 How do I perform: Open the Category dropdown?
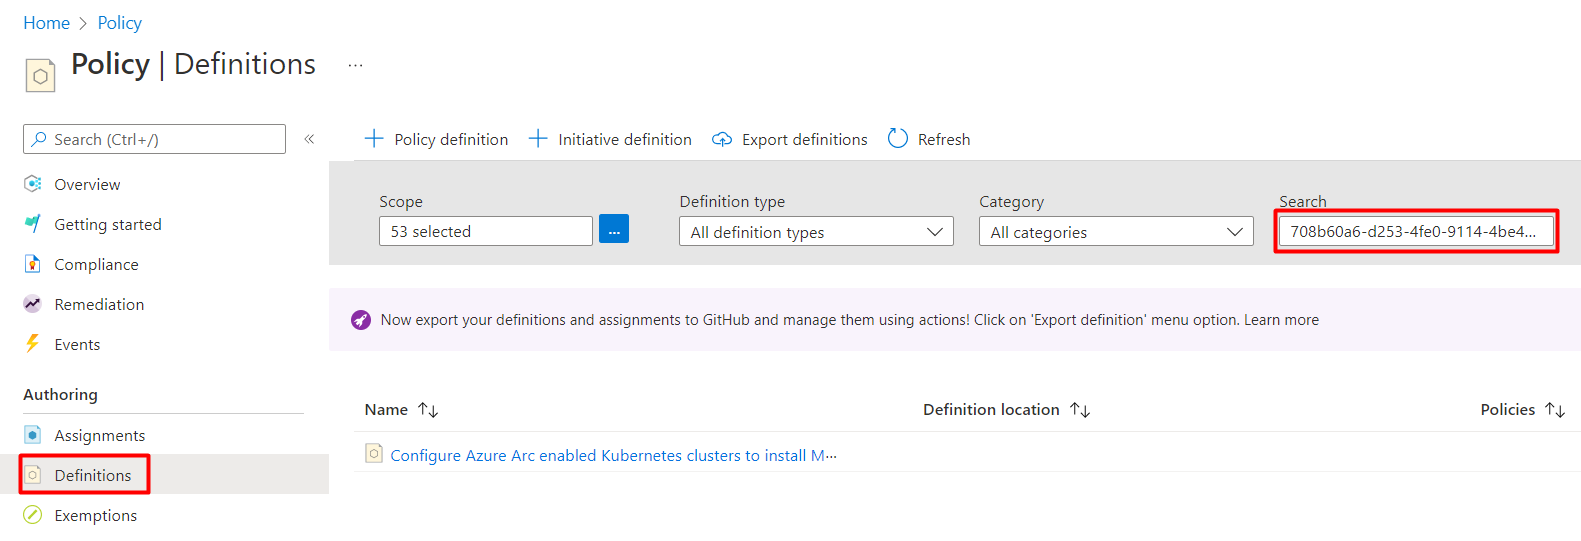pyautogui.click(x=1116, y=232)
